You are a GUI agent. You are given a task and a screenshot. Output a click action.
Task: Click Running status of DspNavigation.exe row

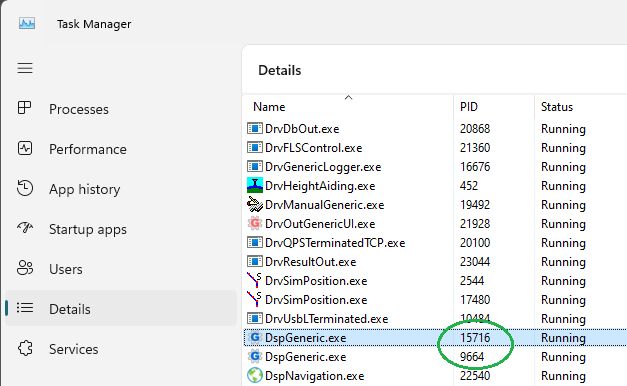pos(563,376)
